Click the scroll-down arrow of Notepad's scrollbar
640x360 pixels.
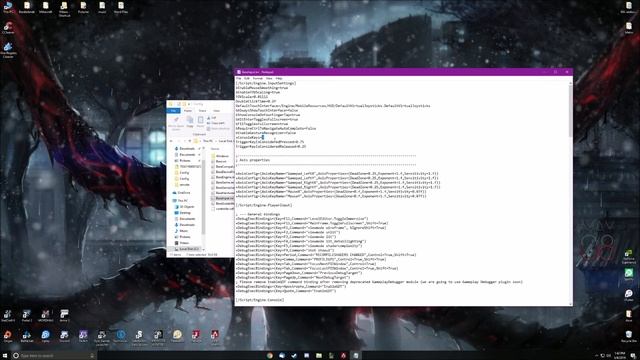pyautogui.click(x=570, y=304)
